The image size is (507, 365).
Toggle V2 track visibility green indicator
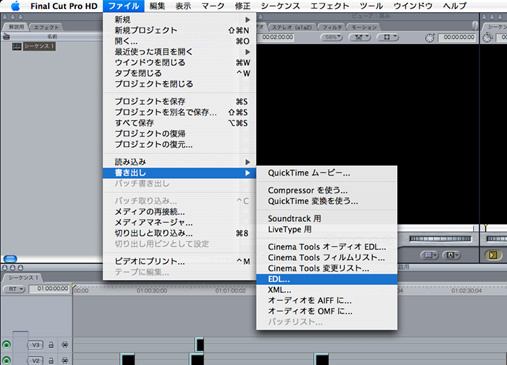(x=6, y=360)
